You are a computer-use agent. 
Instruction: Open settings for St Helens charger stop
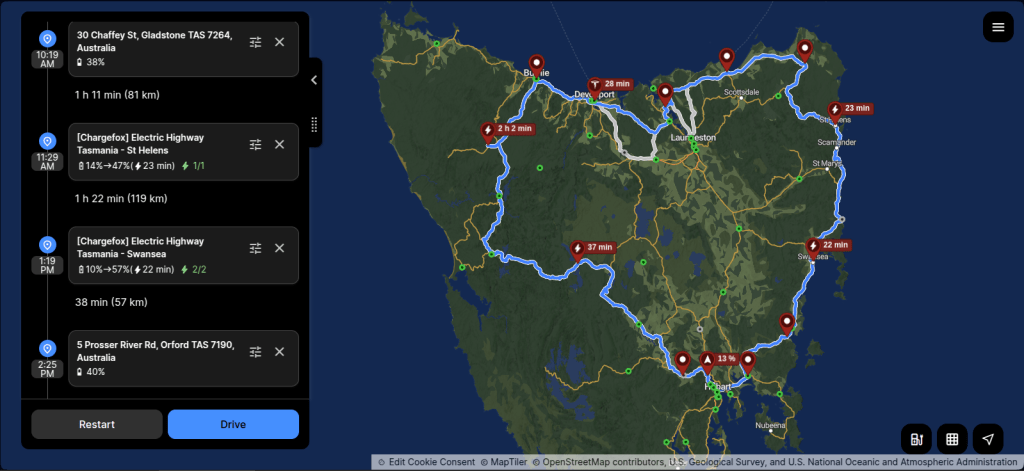pyautogui.click(x=256, y=144)
